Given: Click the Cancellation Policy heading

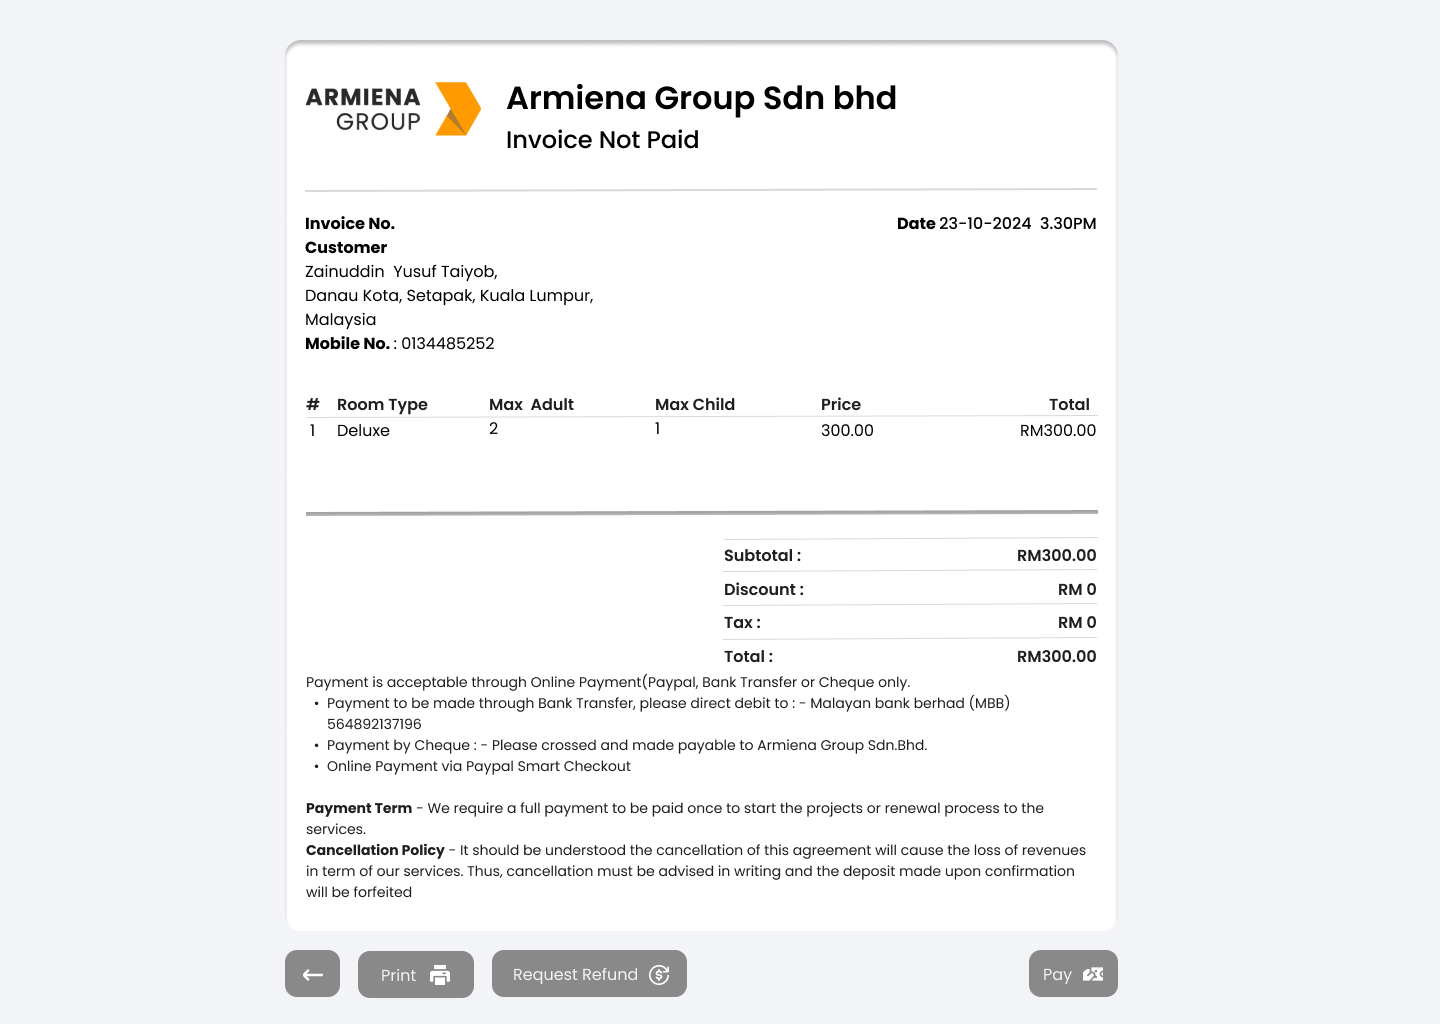Looking at the screenshot, I should point(375,851).
